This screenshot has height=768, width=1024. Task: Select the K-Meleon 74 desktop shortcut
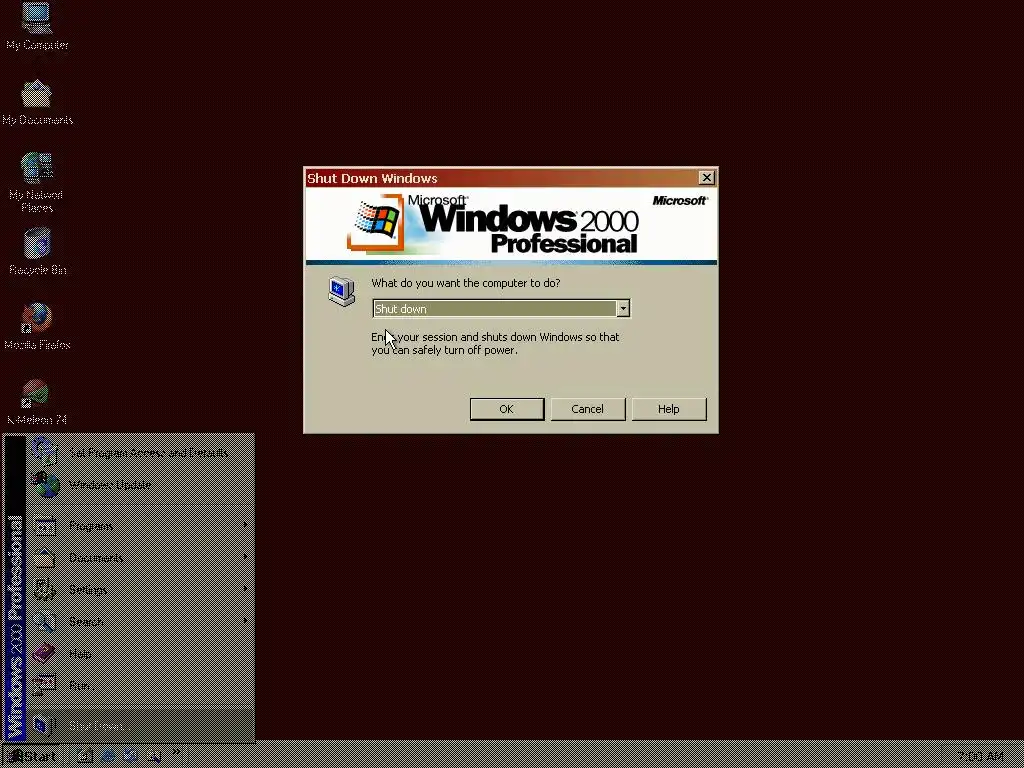37,401
